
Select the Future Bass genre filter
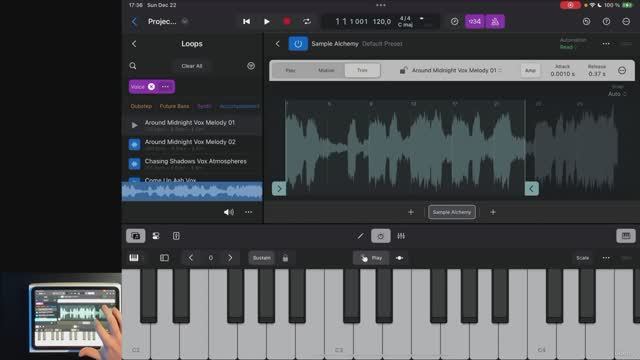coord(174,106)
